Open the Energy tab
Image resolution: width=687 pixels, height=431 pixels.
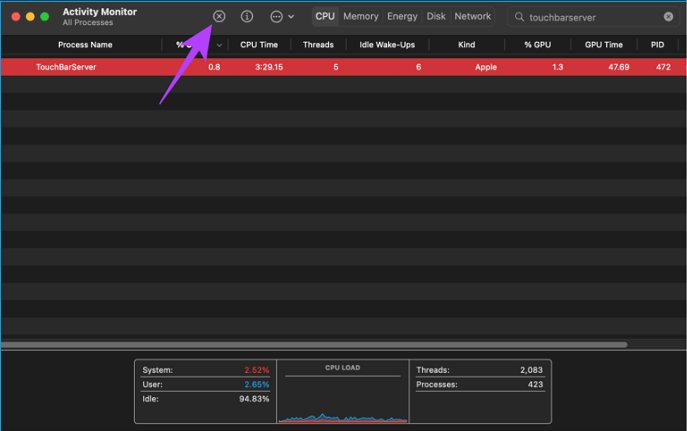click(402, 16)
